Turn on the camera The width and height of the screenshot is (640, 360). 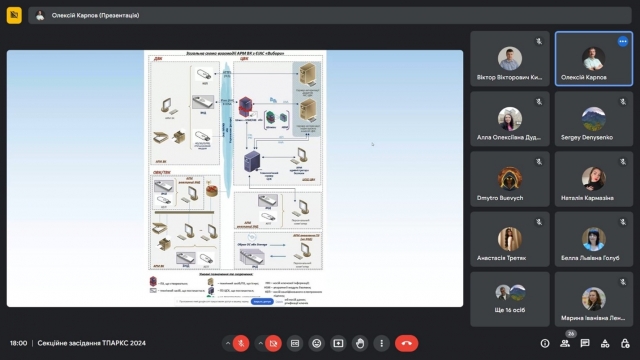tap(273, 343)
